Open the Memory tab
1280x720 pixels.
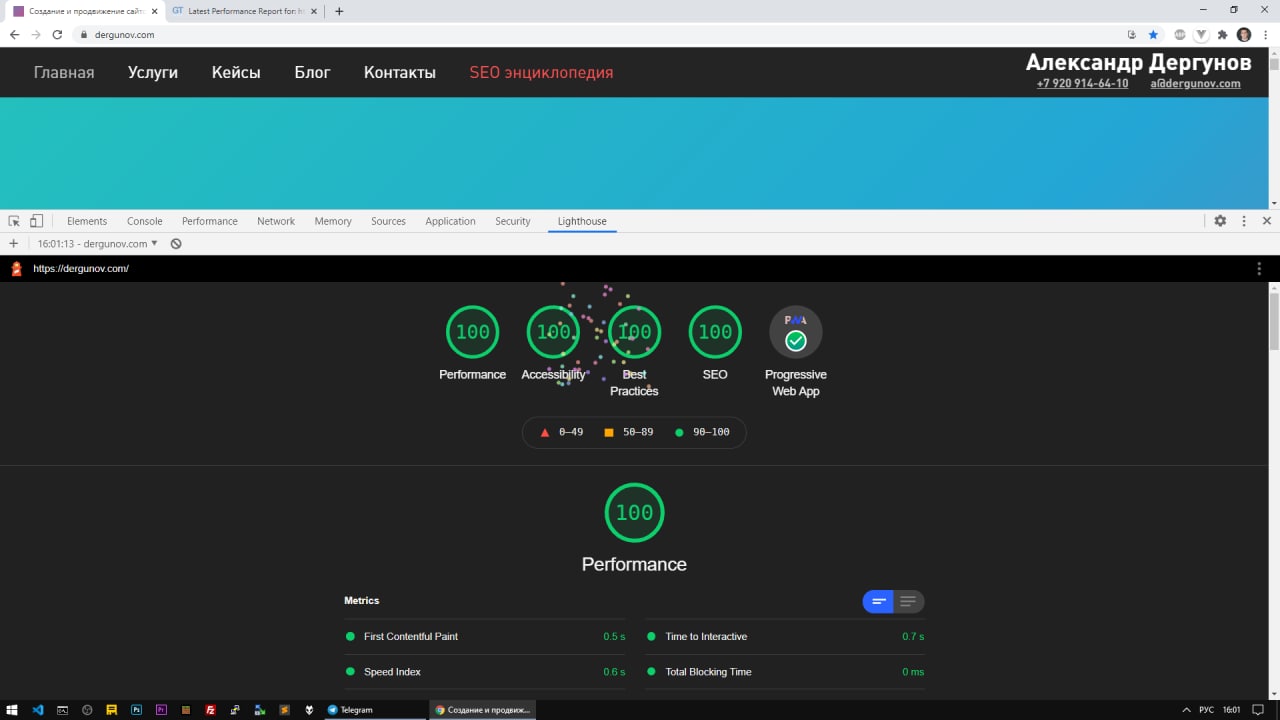pyautogui.click(x=333, y=221)
